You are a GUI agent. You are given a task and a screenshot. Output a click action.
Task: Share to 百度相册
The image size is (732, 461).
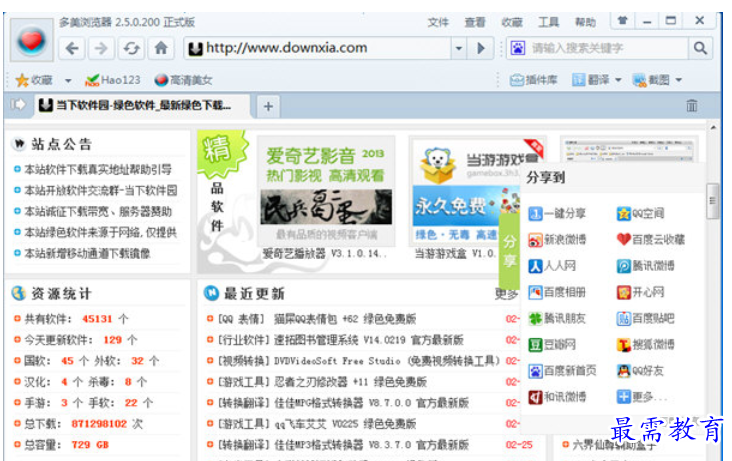coord(557,292)
